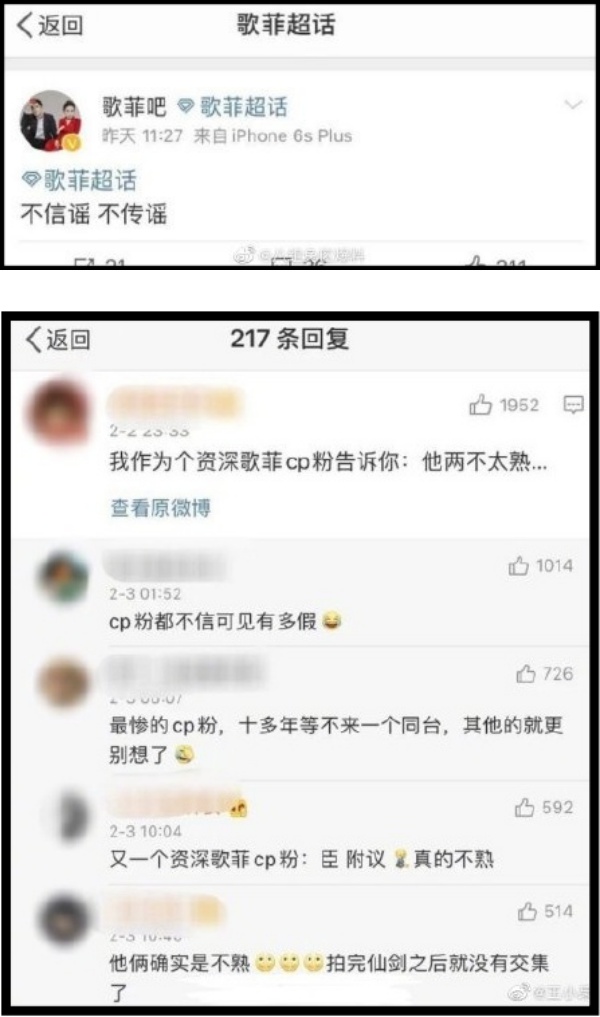Tap the 返回 back arrow in 歌菲超话
The height and width of the screenshot is (1017, 600).
pos(50,25)
